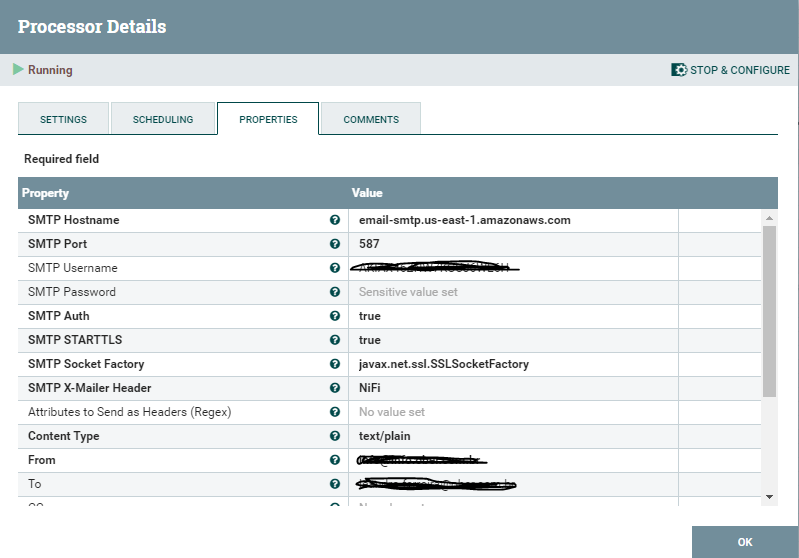Image resolution: width=799 pixels, height=558 pixels.
Task: Click the From property name
Action: [x=41, y=459]
